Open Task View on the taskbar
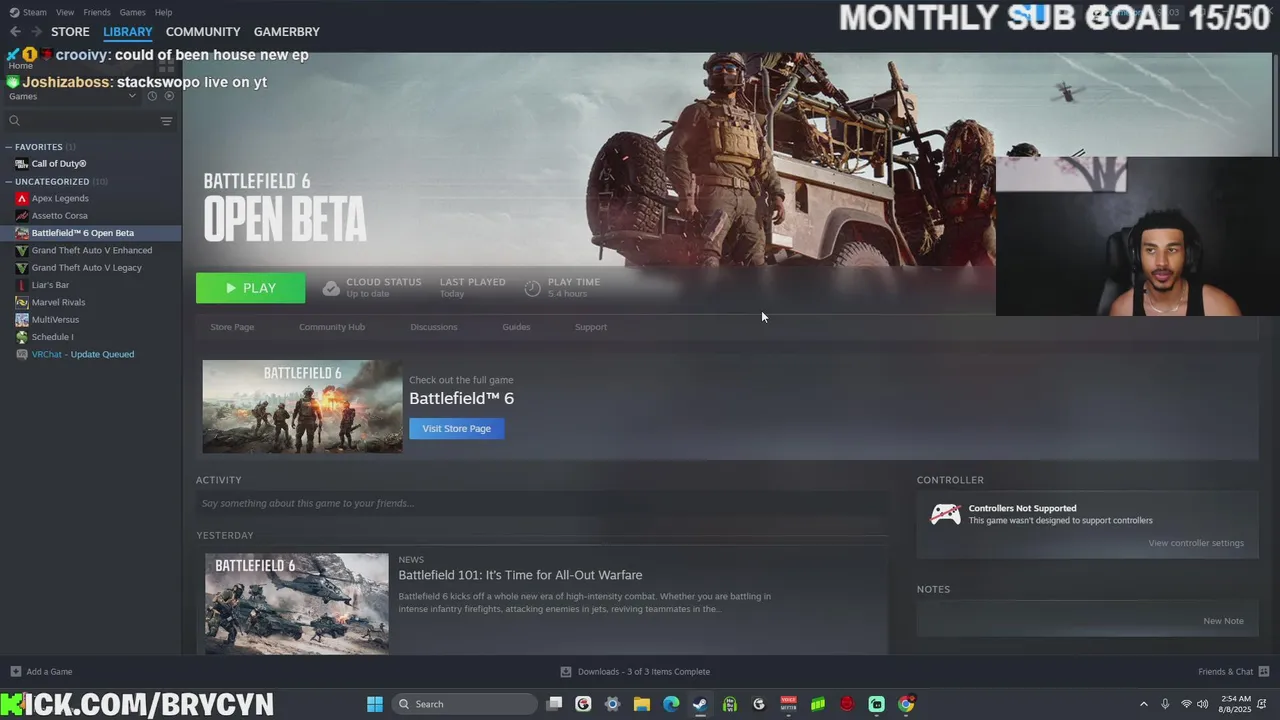The height and width of the screenshot is (720, 1280). coord(555,704)
